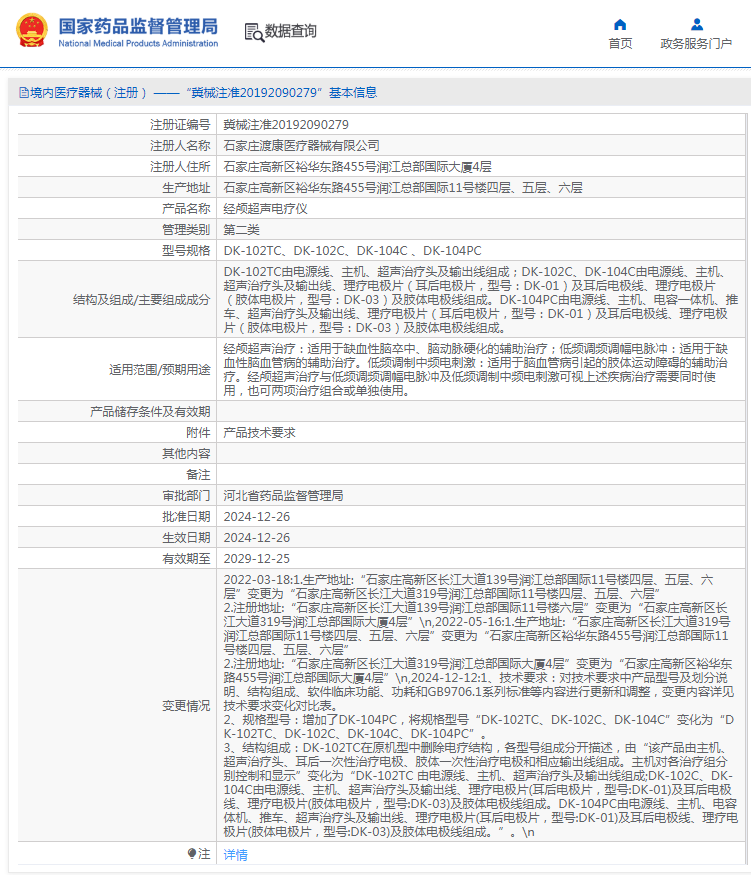The width and height of the screenshot is (751, 875).
Task: Click the 附件 row label
Action: pyautogui.click(x=198, y=432)
